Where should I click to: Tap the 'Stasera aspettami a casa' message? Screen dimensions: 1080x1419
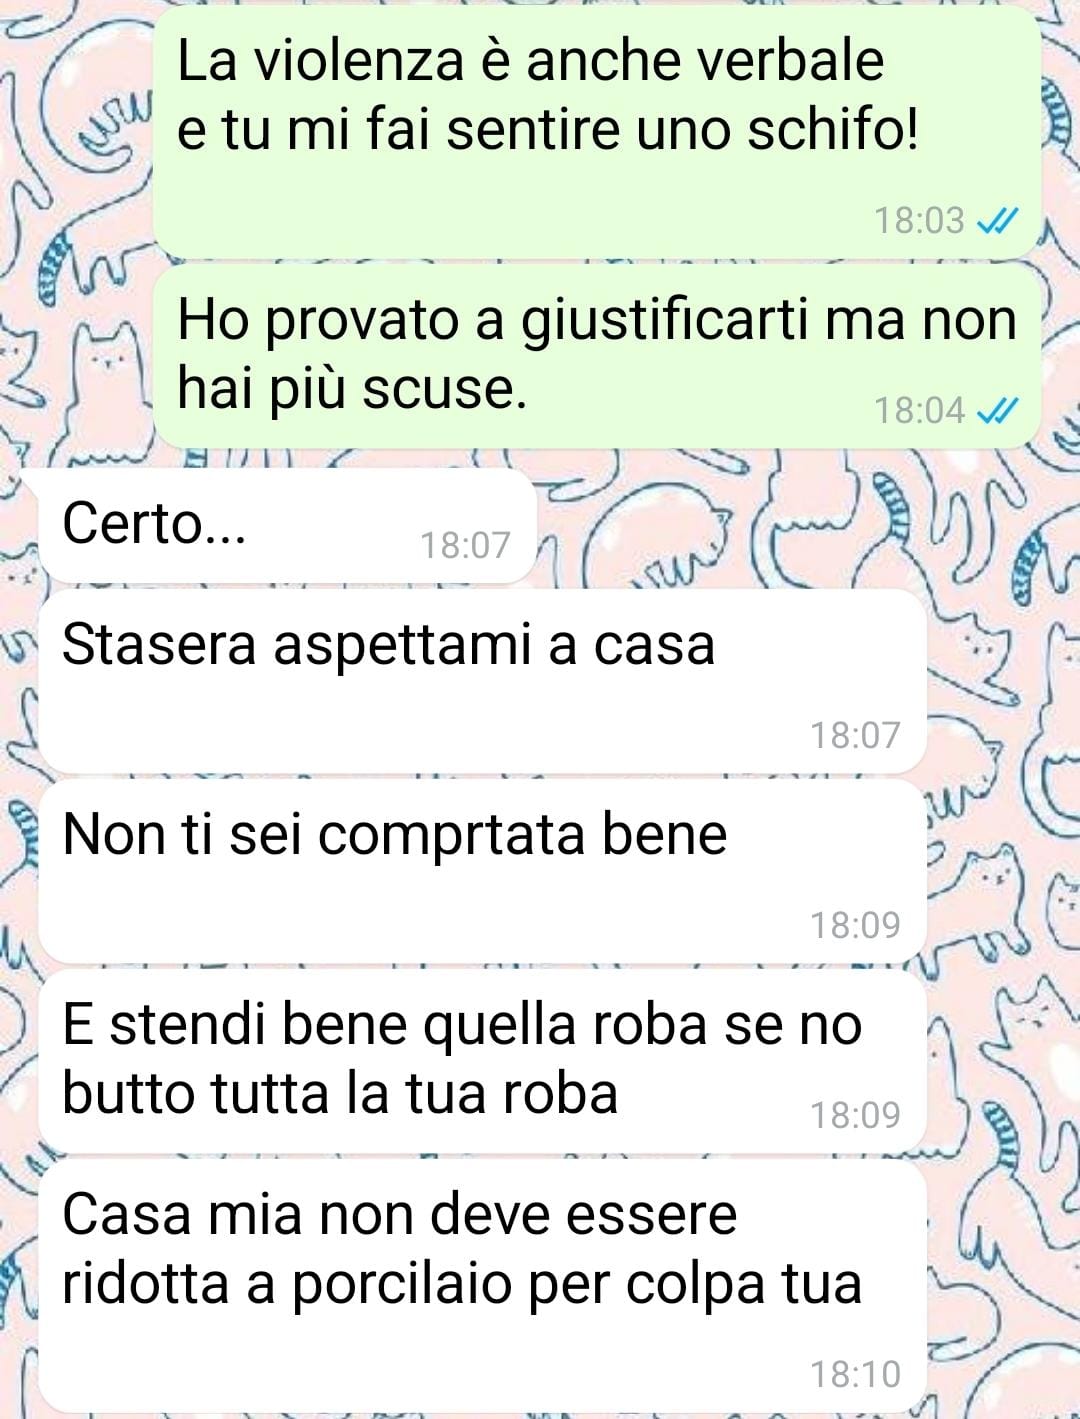482,681
